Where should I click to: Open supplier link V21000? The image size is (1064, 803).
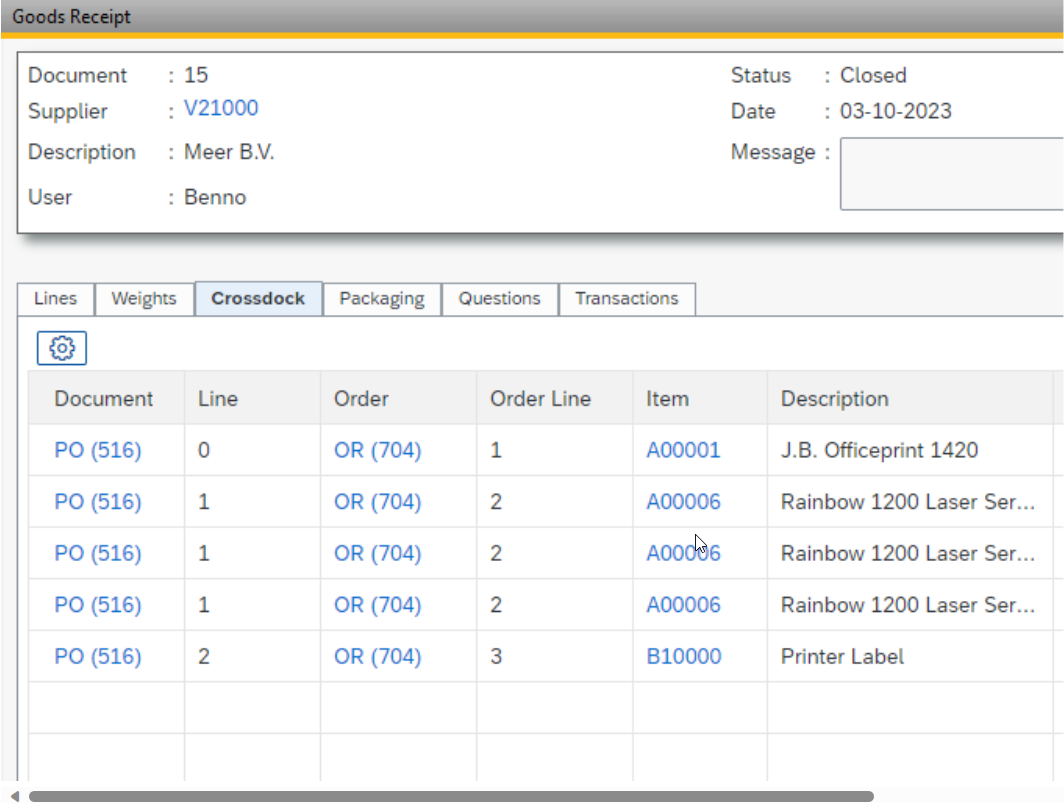coord(221,109)
